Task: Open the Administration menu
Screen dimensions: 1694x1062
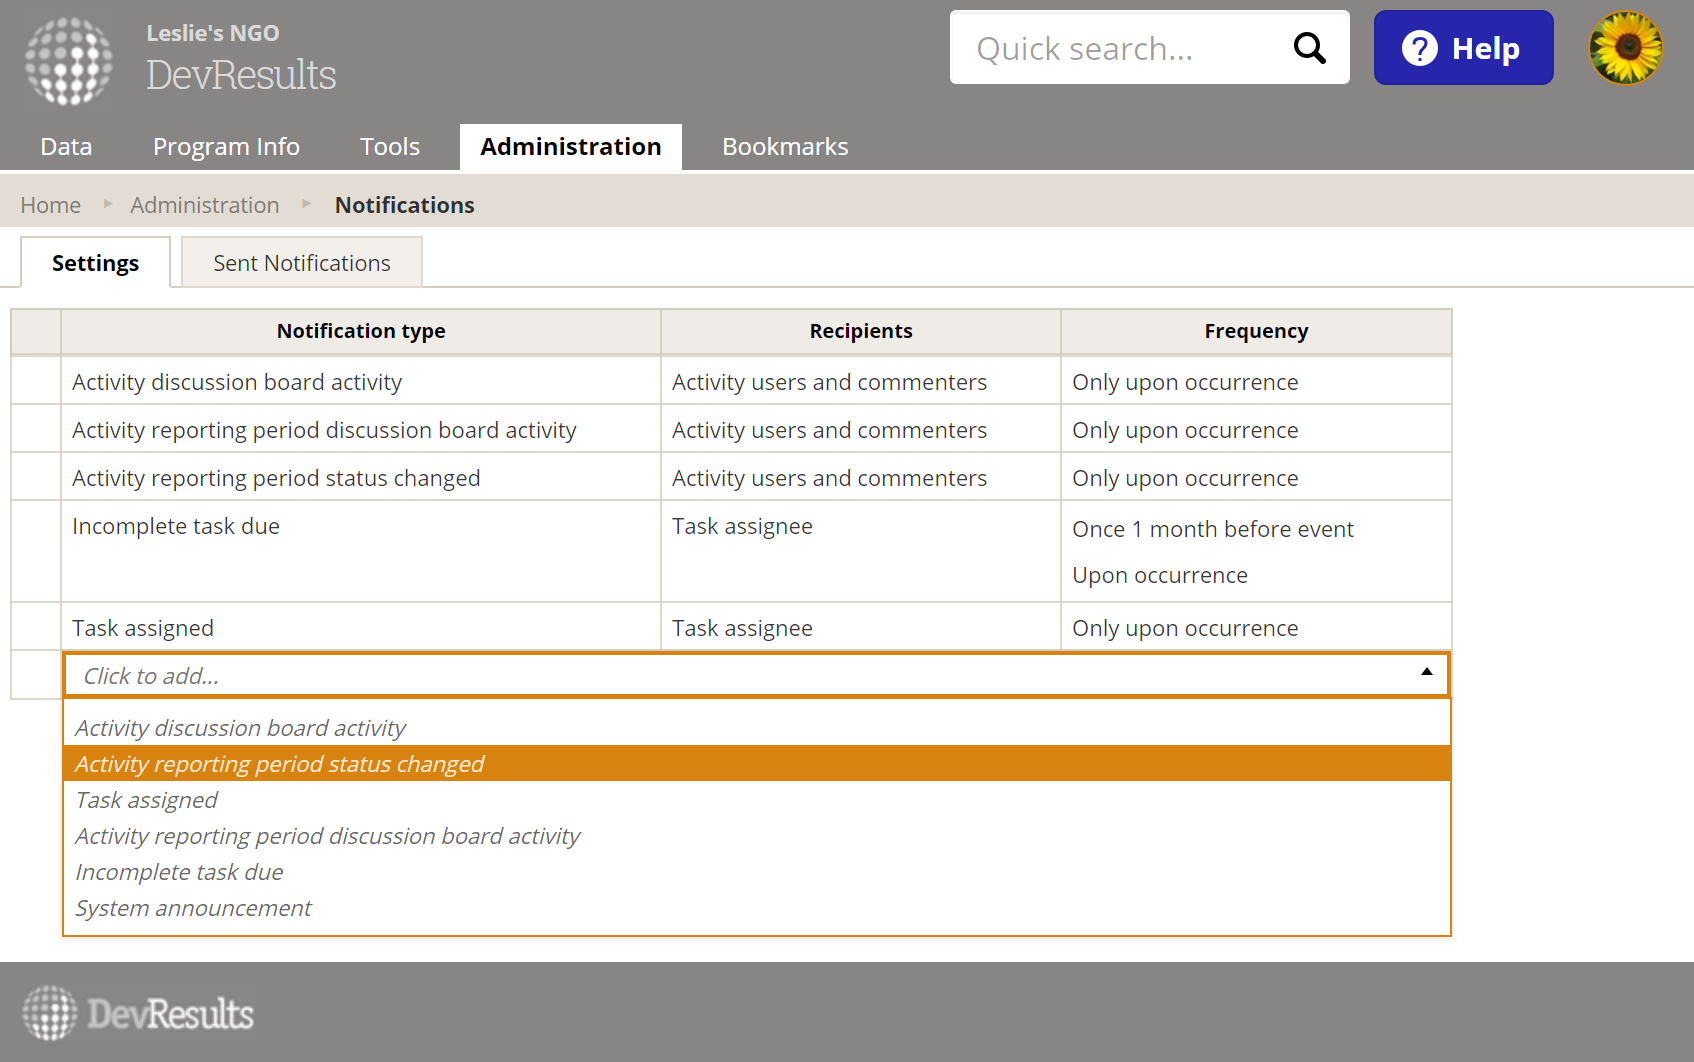Action: pos(571,147)
